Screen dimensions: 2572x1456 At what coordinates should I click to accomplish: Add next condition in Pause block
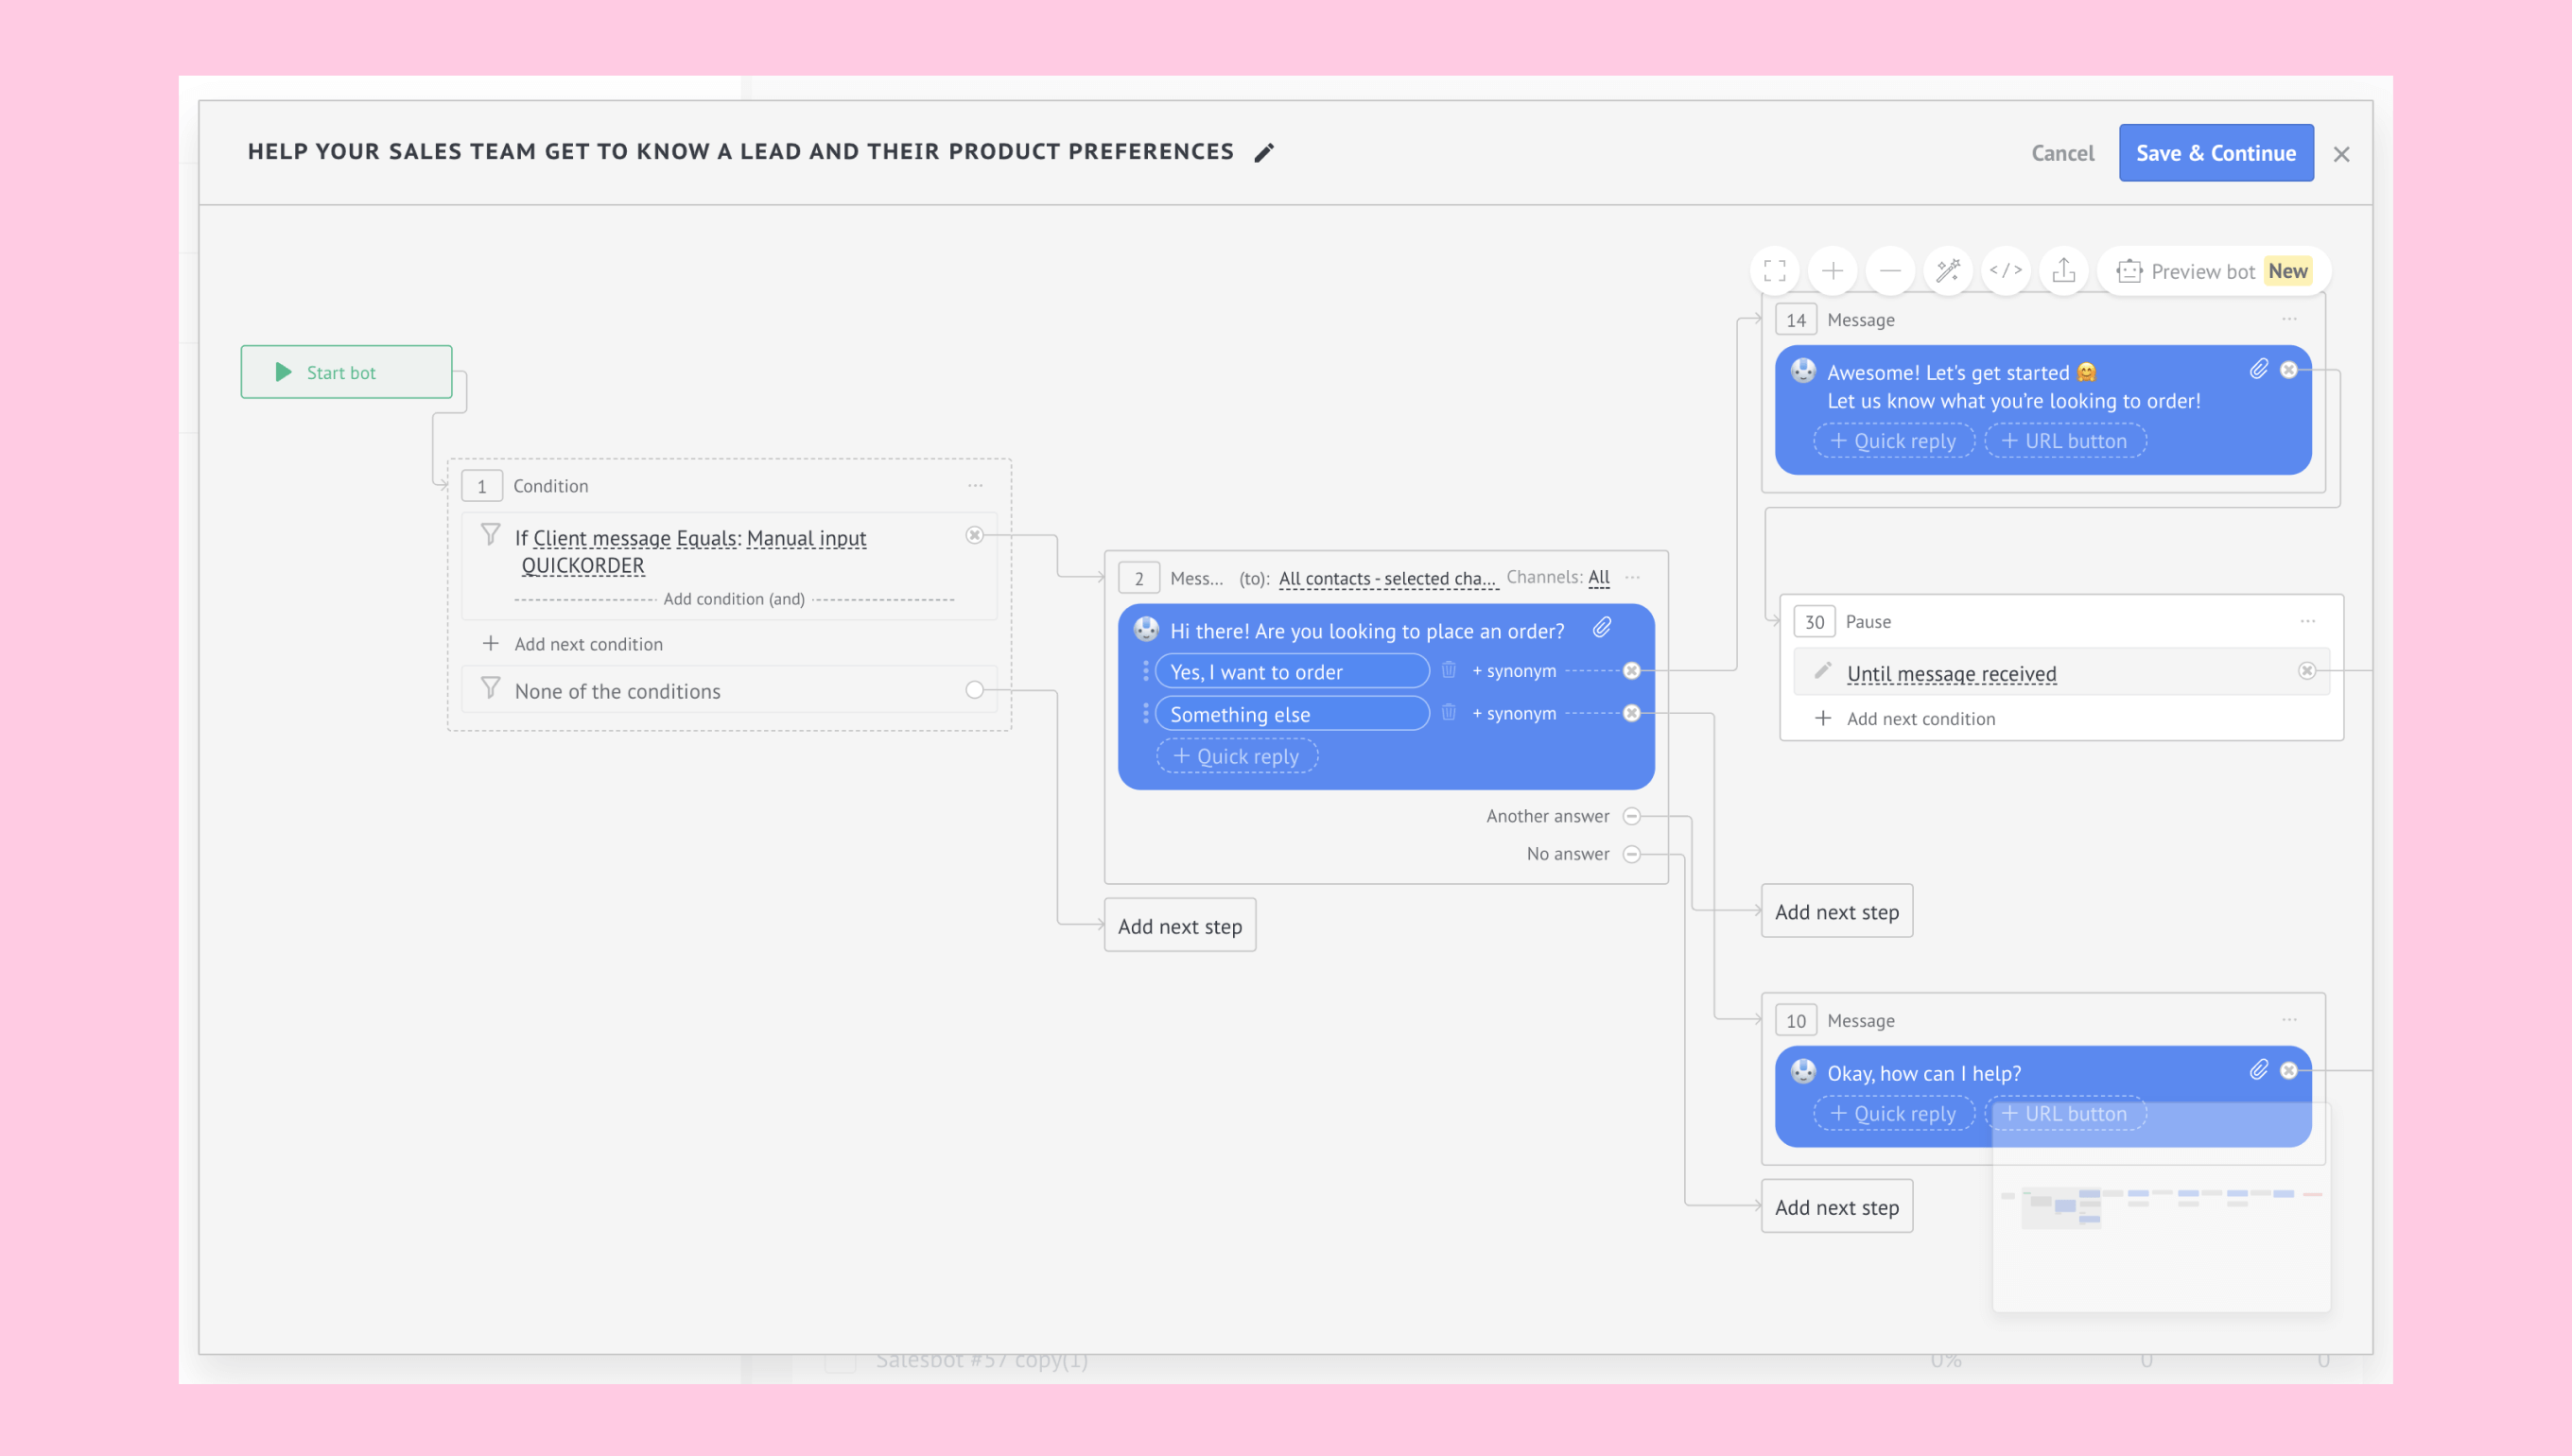point(1906,719)
